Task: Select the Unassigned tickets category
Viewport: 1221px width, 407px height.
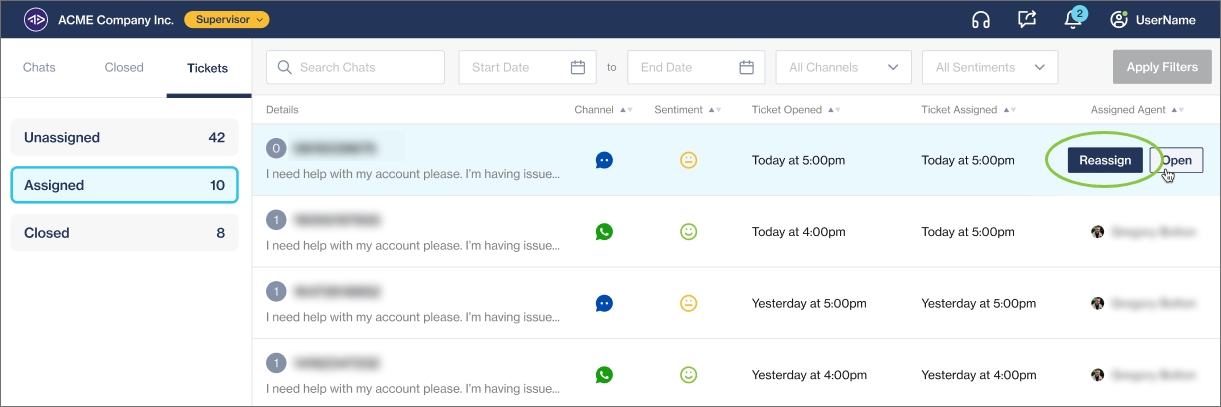Action: [124, 138]
